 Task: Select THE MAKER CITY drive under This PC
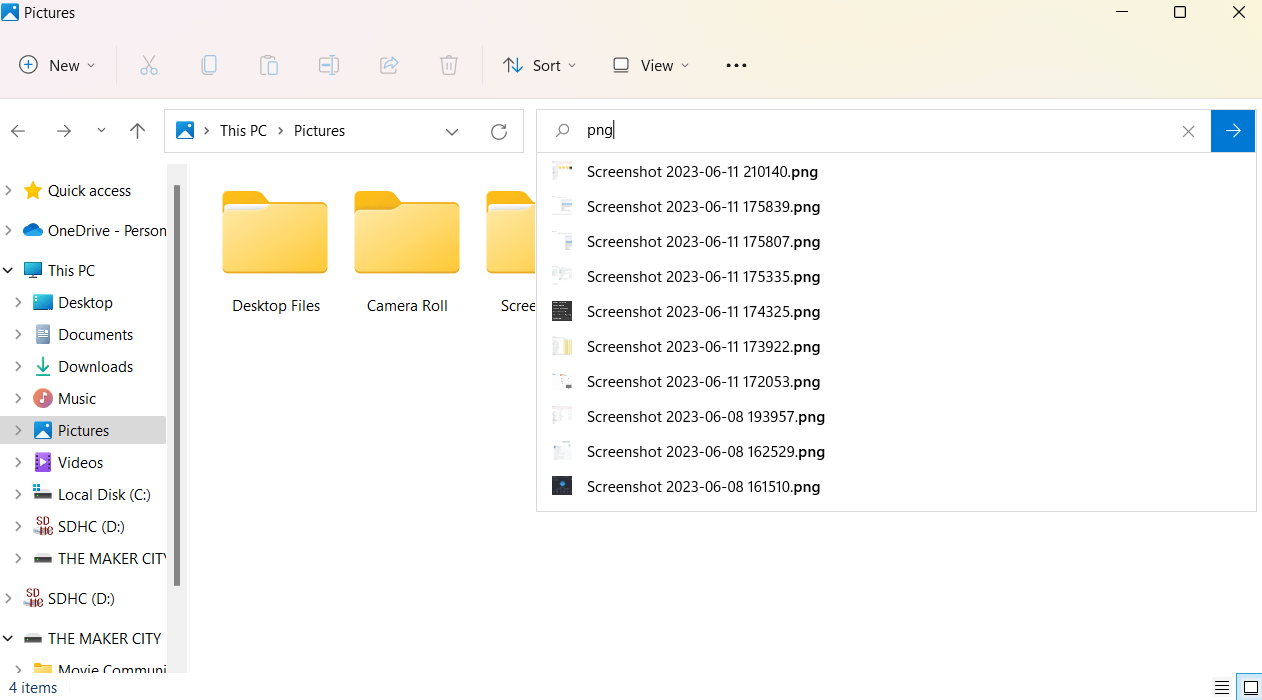coord(99,558)
